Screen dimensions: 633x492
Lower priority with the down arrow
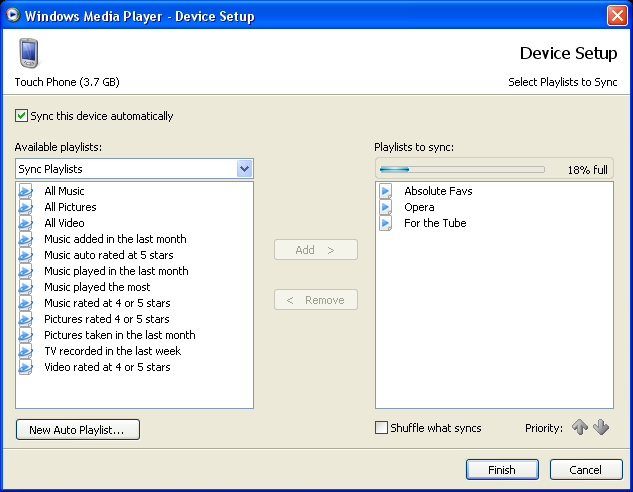point(601,427)
